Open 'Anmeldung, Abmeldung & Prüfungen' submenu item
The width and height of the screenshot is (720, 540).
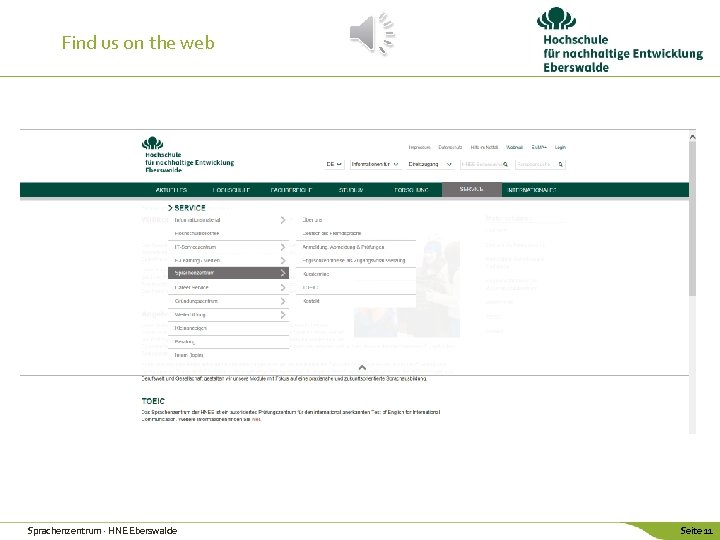click(343, 247)
